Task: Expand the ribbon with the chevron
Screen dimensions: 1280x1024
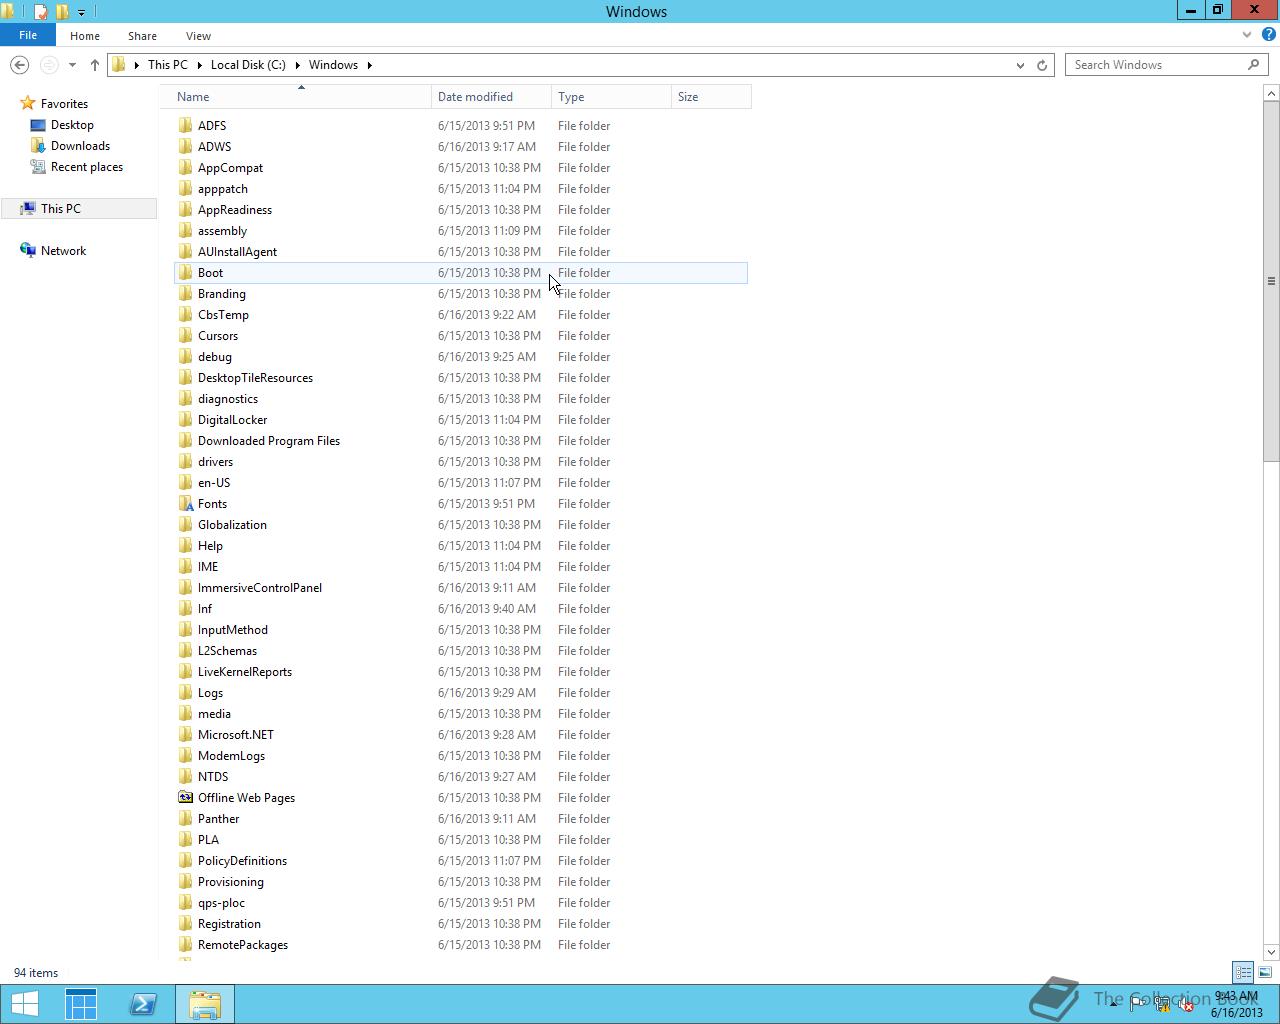Action: (1247, 35)
